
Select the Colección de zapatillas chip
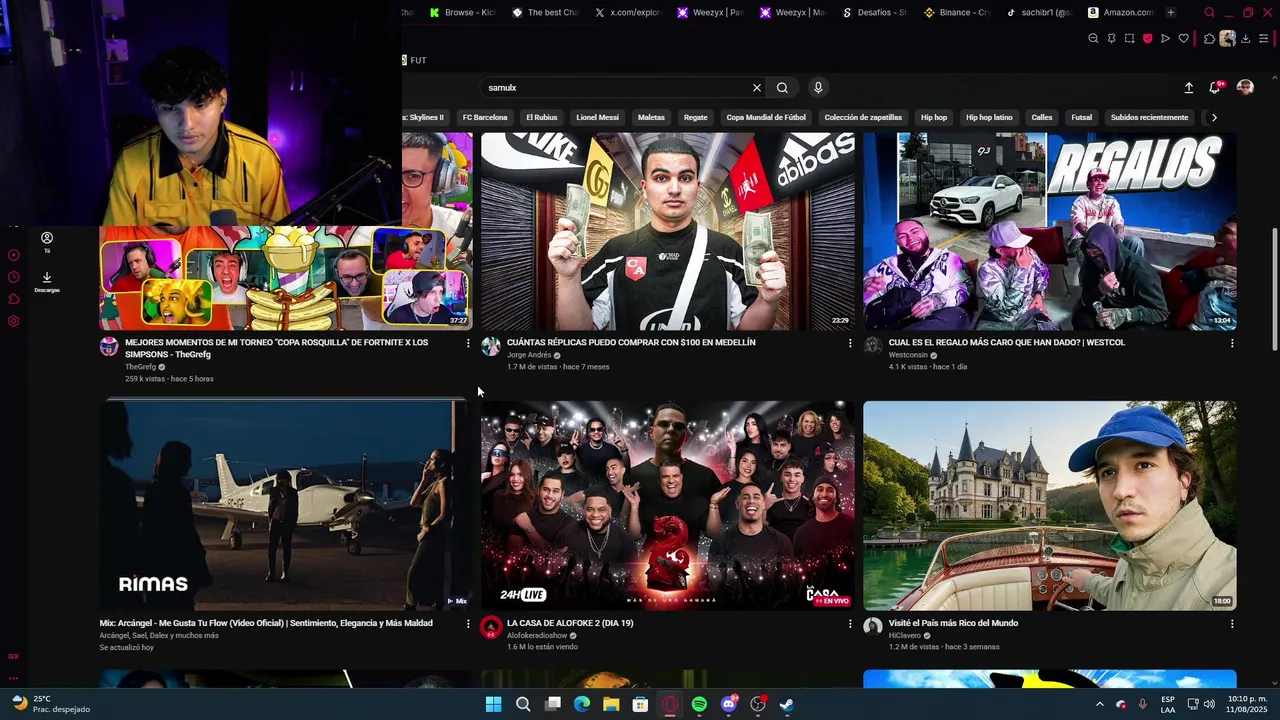point(863,118)
